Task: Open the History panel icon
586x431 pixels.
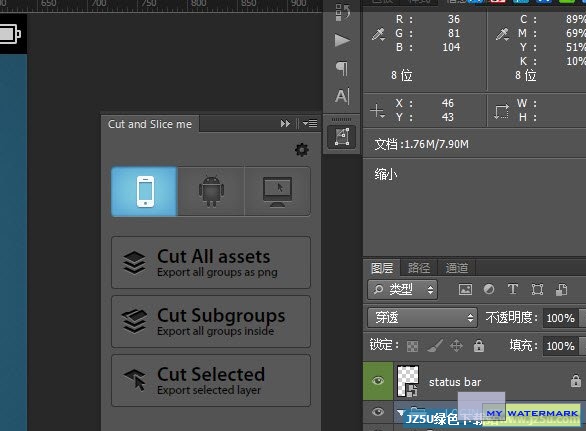Action: coord(342,12)
